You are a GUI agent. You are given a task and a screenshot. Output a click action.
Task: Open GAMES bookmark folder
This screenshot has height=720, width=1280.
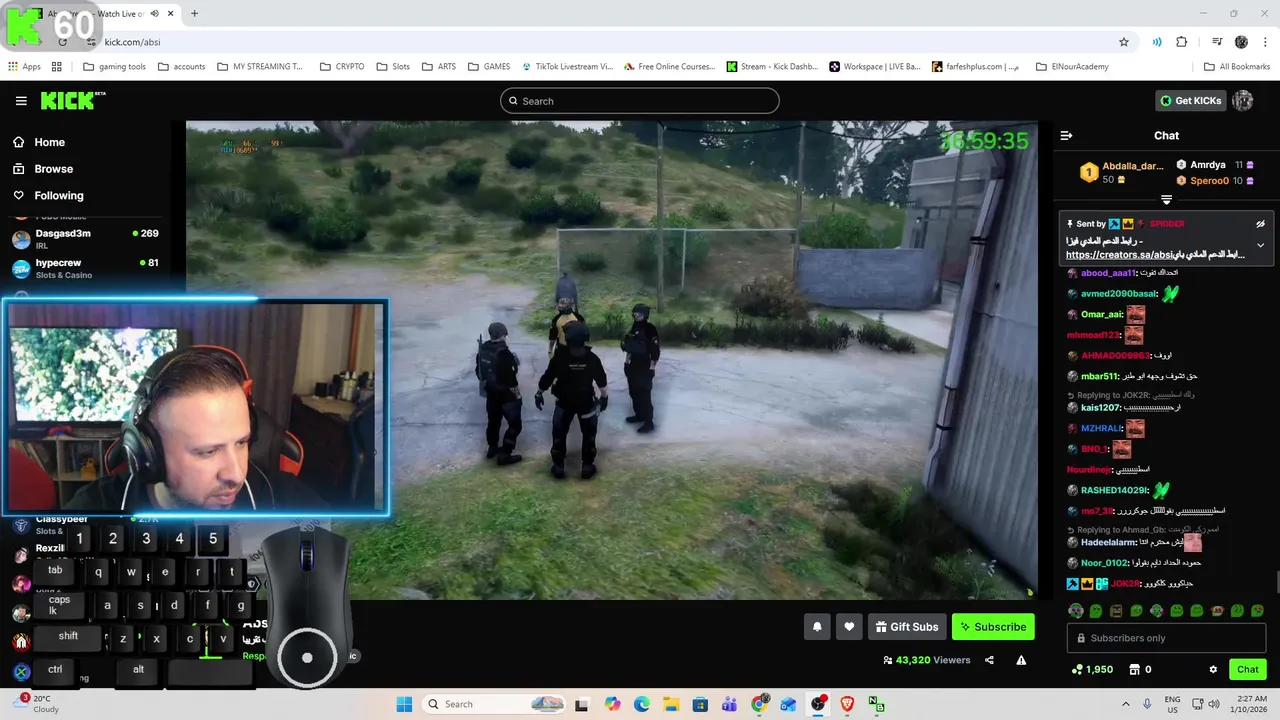(489, 67)
